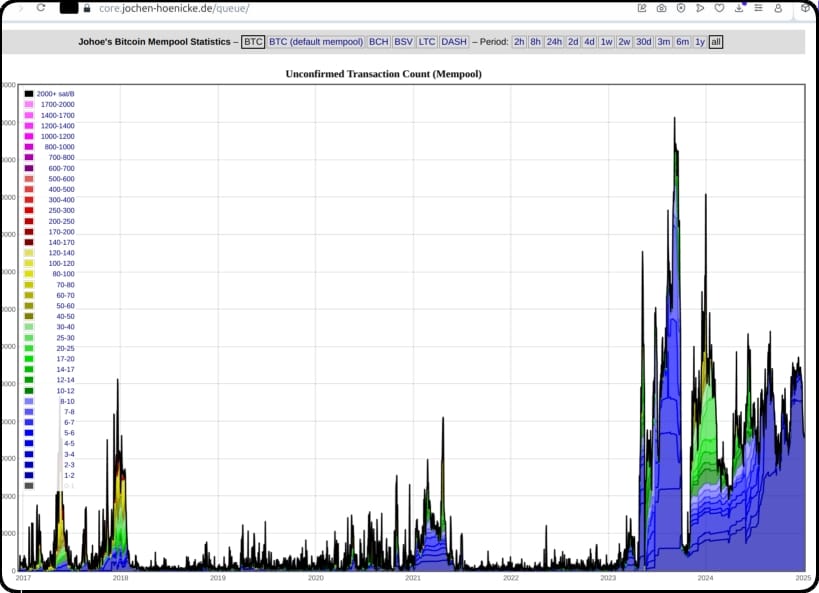Screen dimensions: 819x593
Task: Click the 5-6 blue legend swatch
Action: tap(29, 433)
